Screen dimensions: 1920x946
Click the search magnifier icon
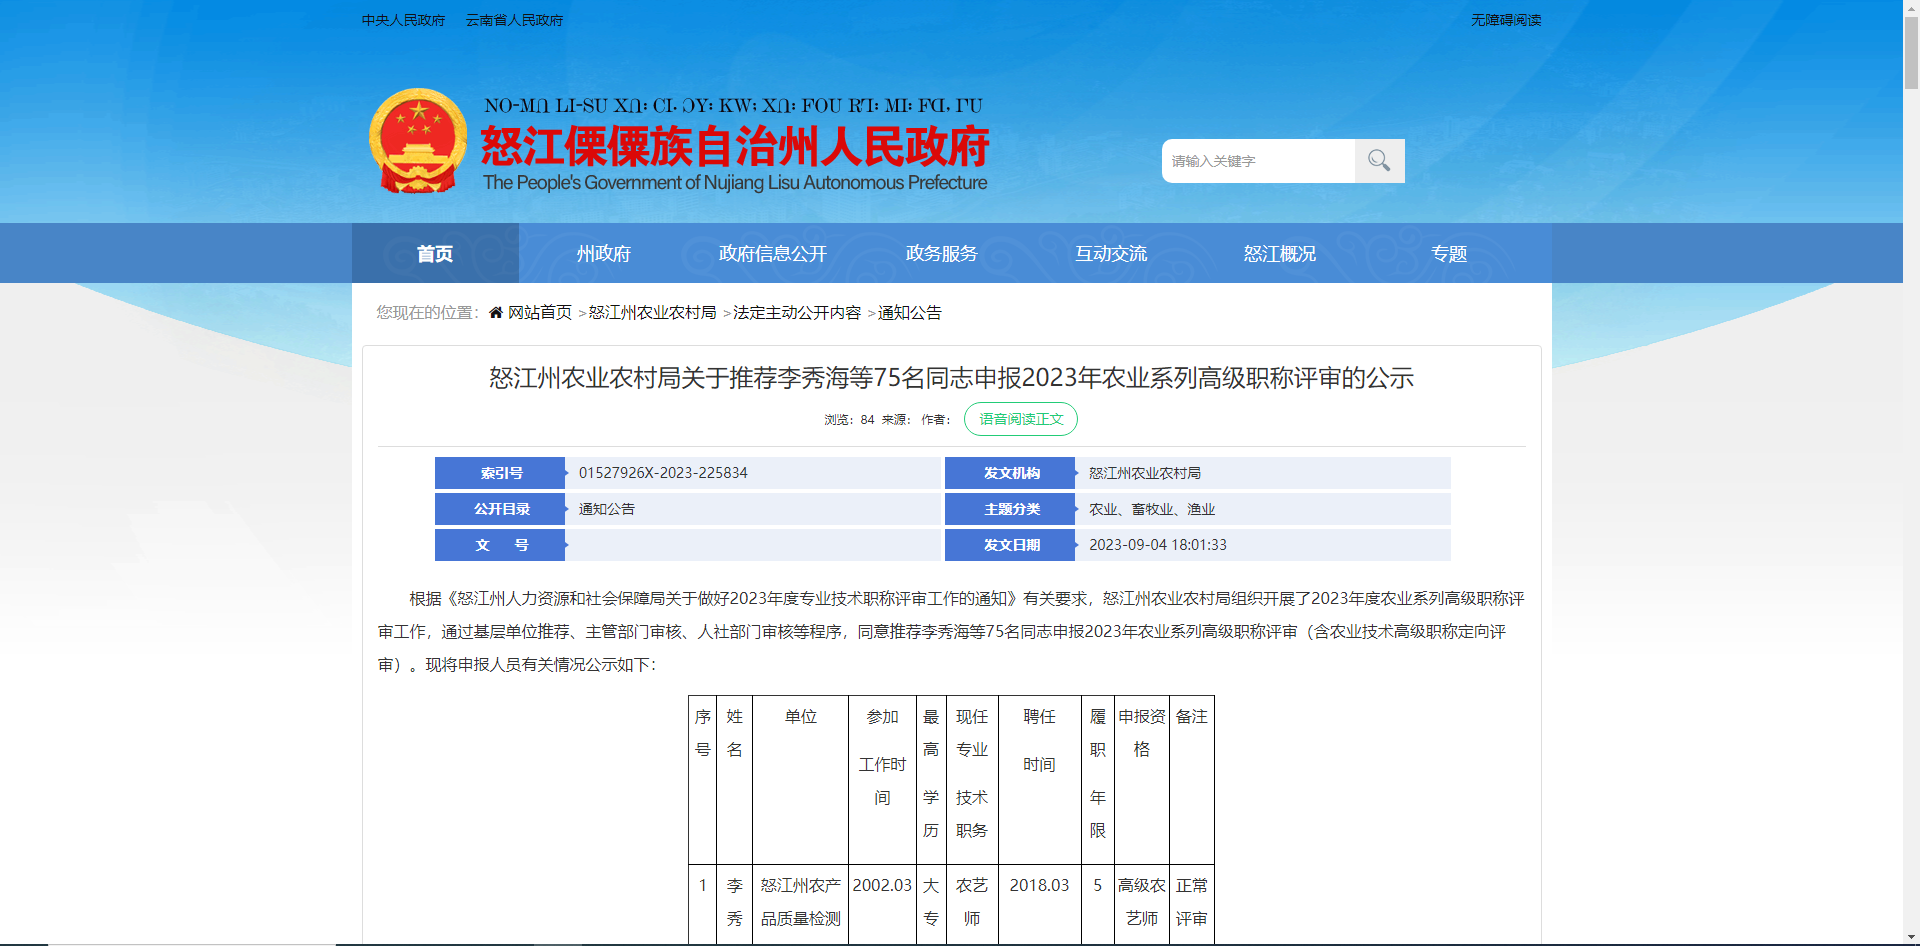(1379, 161)
